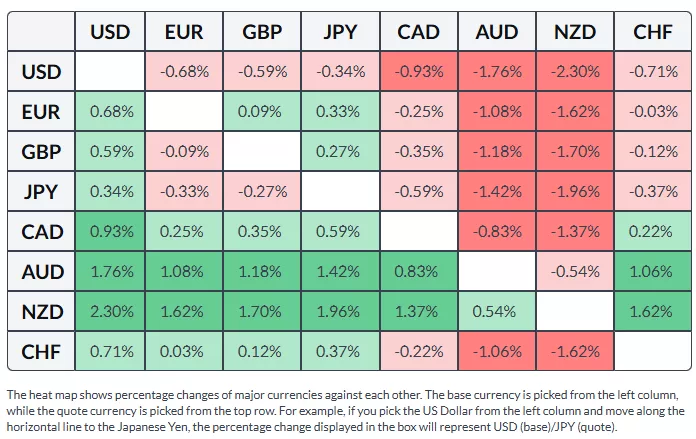Click NZD row, USD column cell 2.30%

tap(111, 312)
